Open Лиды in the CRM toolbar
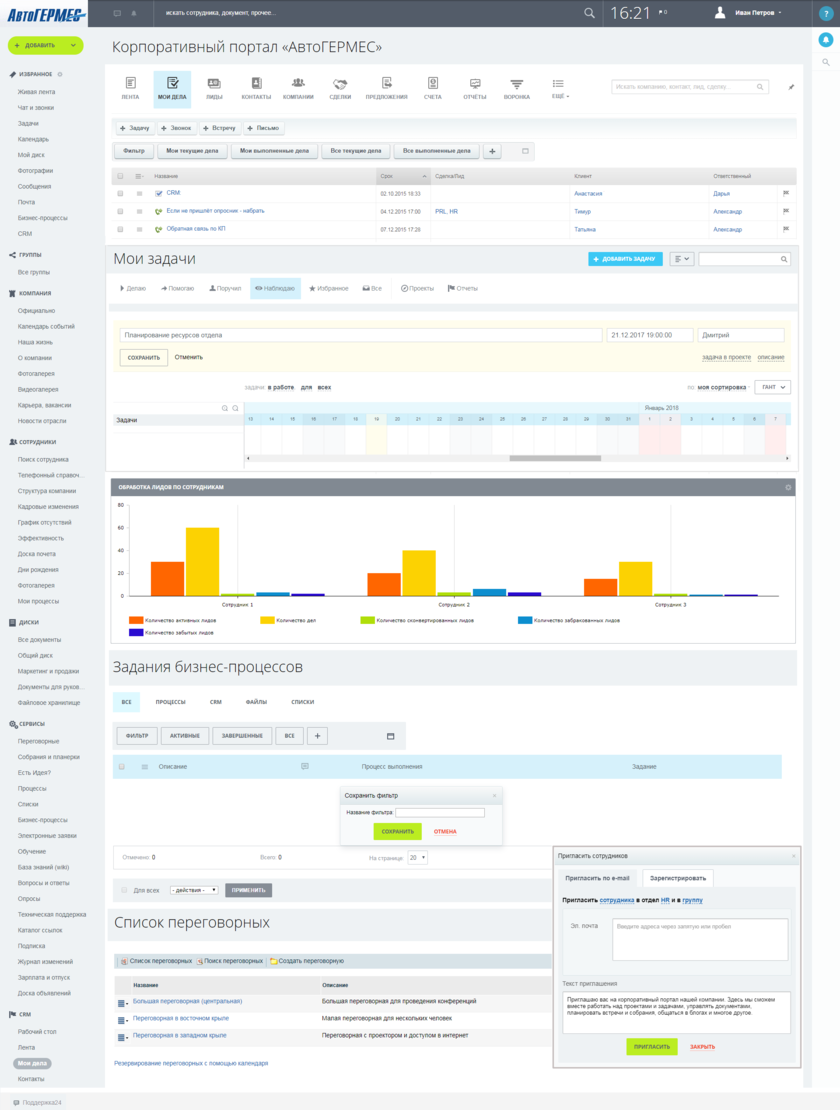Viewport: 840px width, 1110px height. click(x=214, y=88)
